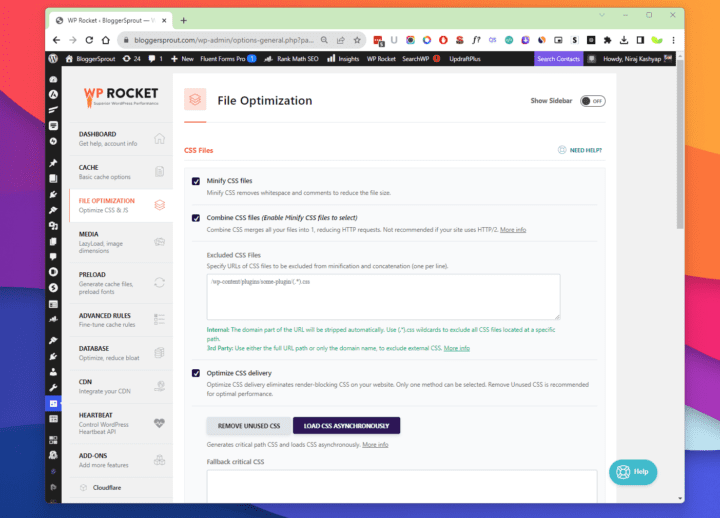Open Chrome's three-dot menu

pos(673,40)
